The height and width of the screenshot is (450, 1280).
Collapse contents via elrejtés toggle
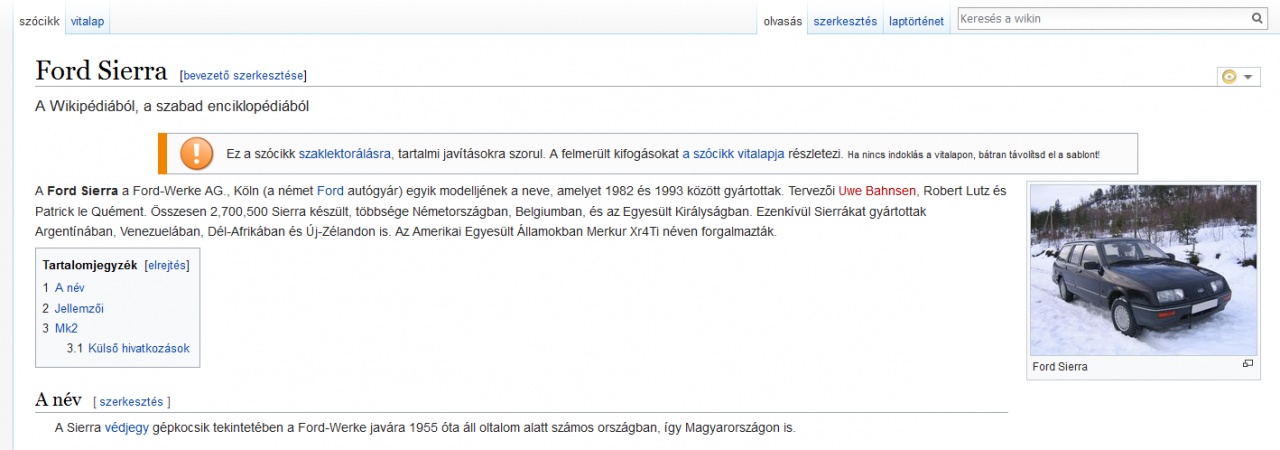pos(167,265)
